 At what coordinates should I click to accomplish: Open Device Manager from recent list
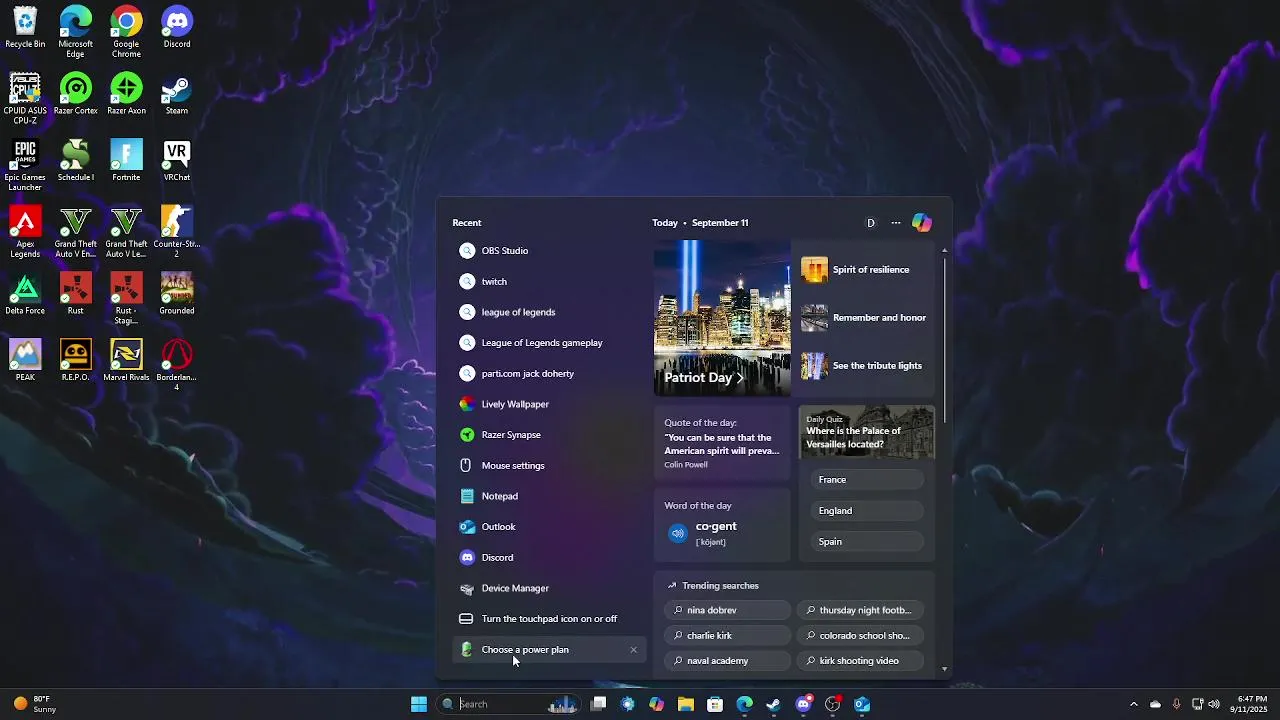549,588
